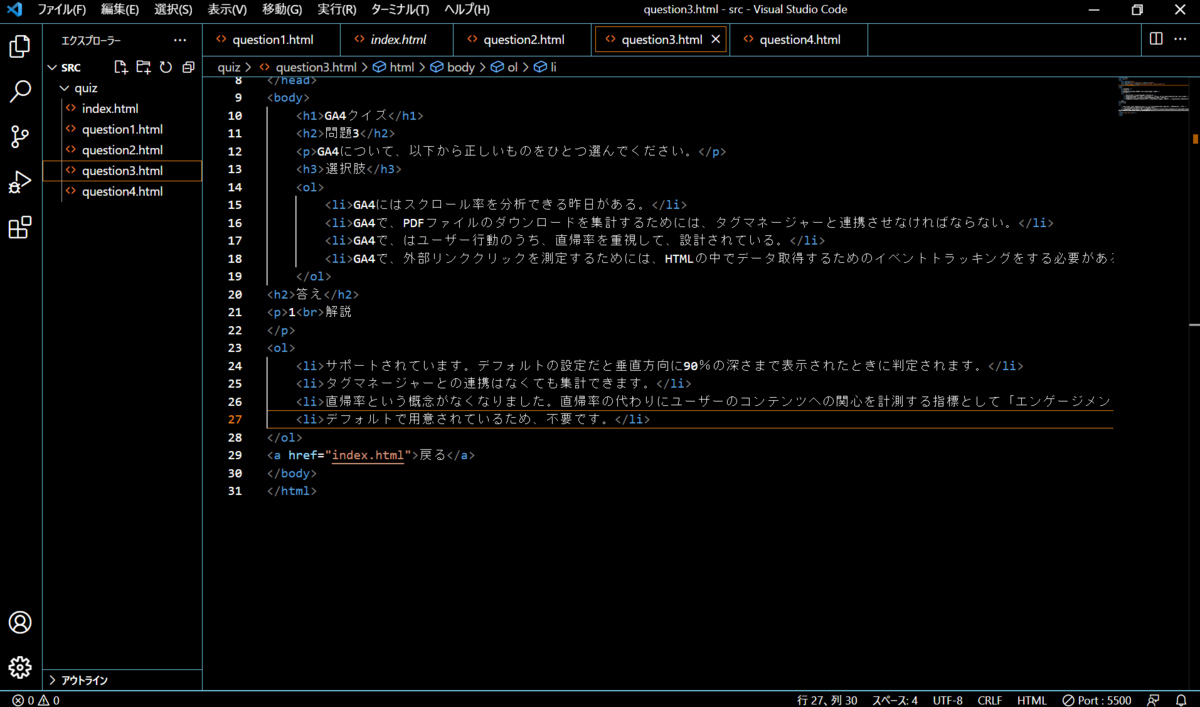Open question4.html in the explorer tree
The height and width of the screenshot is (707, 1200).
(x=122, y=191)
